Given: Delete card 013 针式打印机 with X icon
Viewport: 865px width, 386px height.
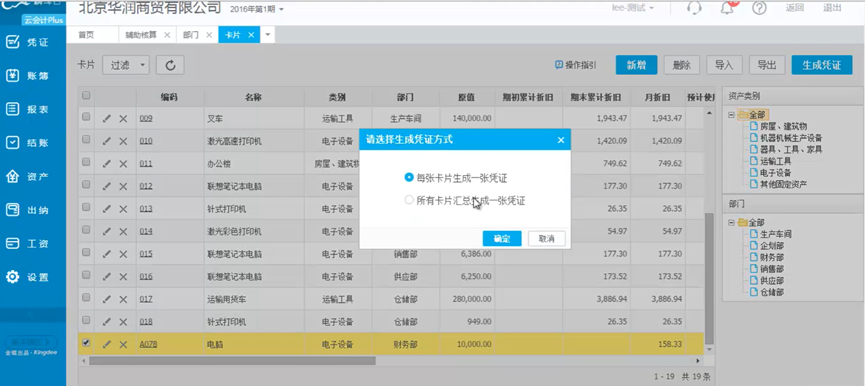Looking at the screenshot, I should coord(123,209).
